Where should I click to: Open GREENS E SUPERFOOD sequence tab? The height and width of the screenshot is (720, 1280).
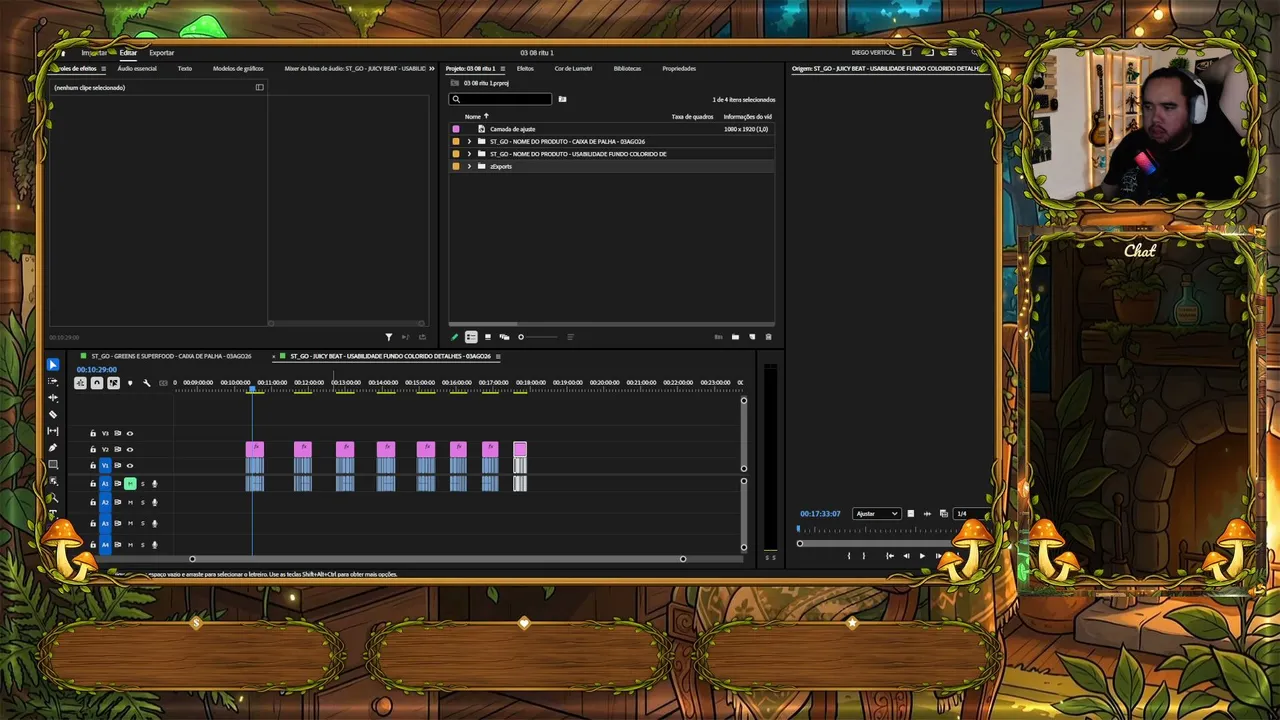[171, 356]
